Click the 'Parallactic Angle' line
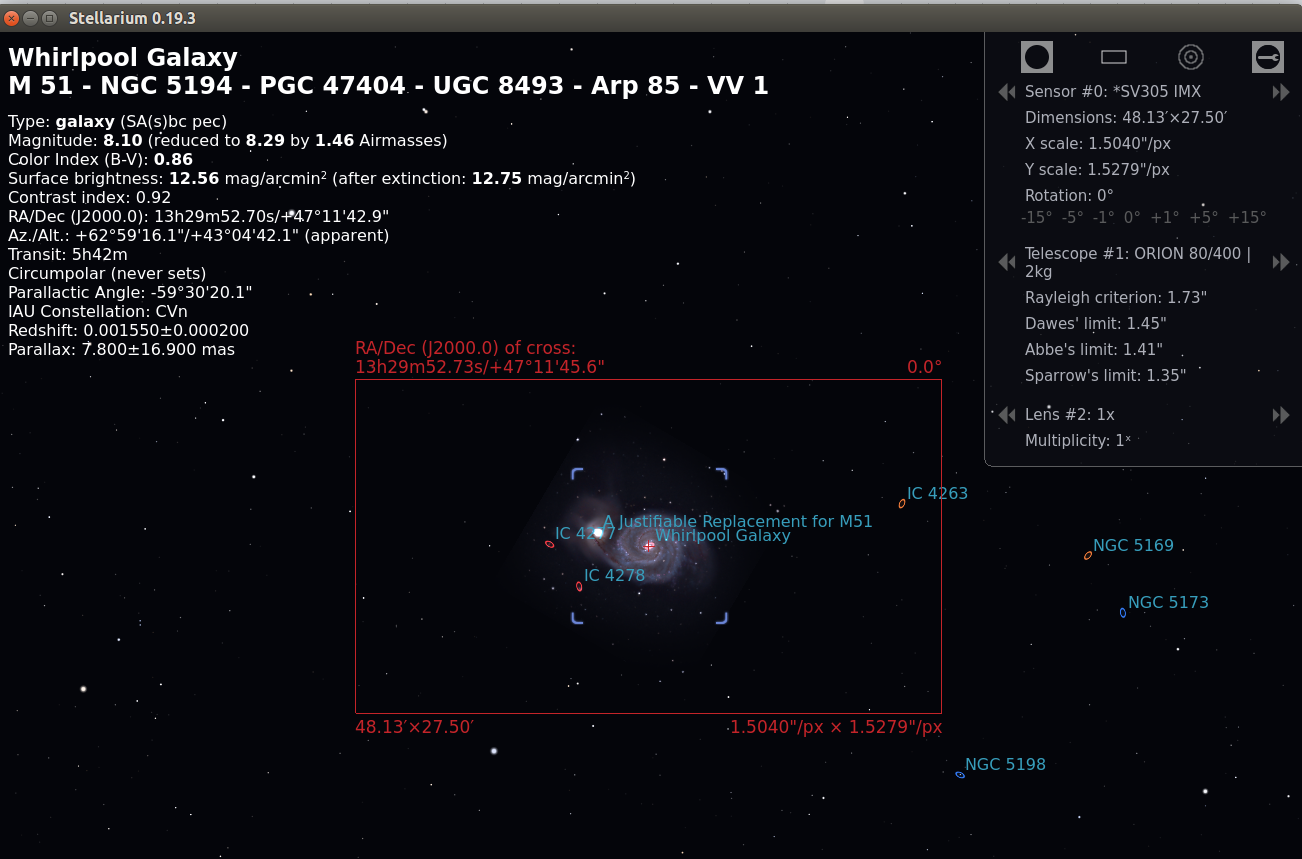 point(130,293)
